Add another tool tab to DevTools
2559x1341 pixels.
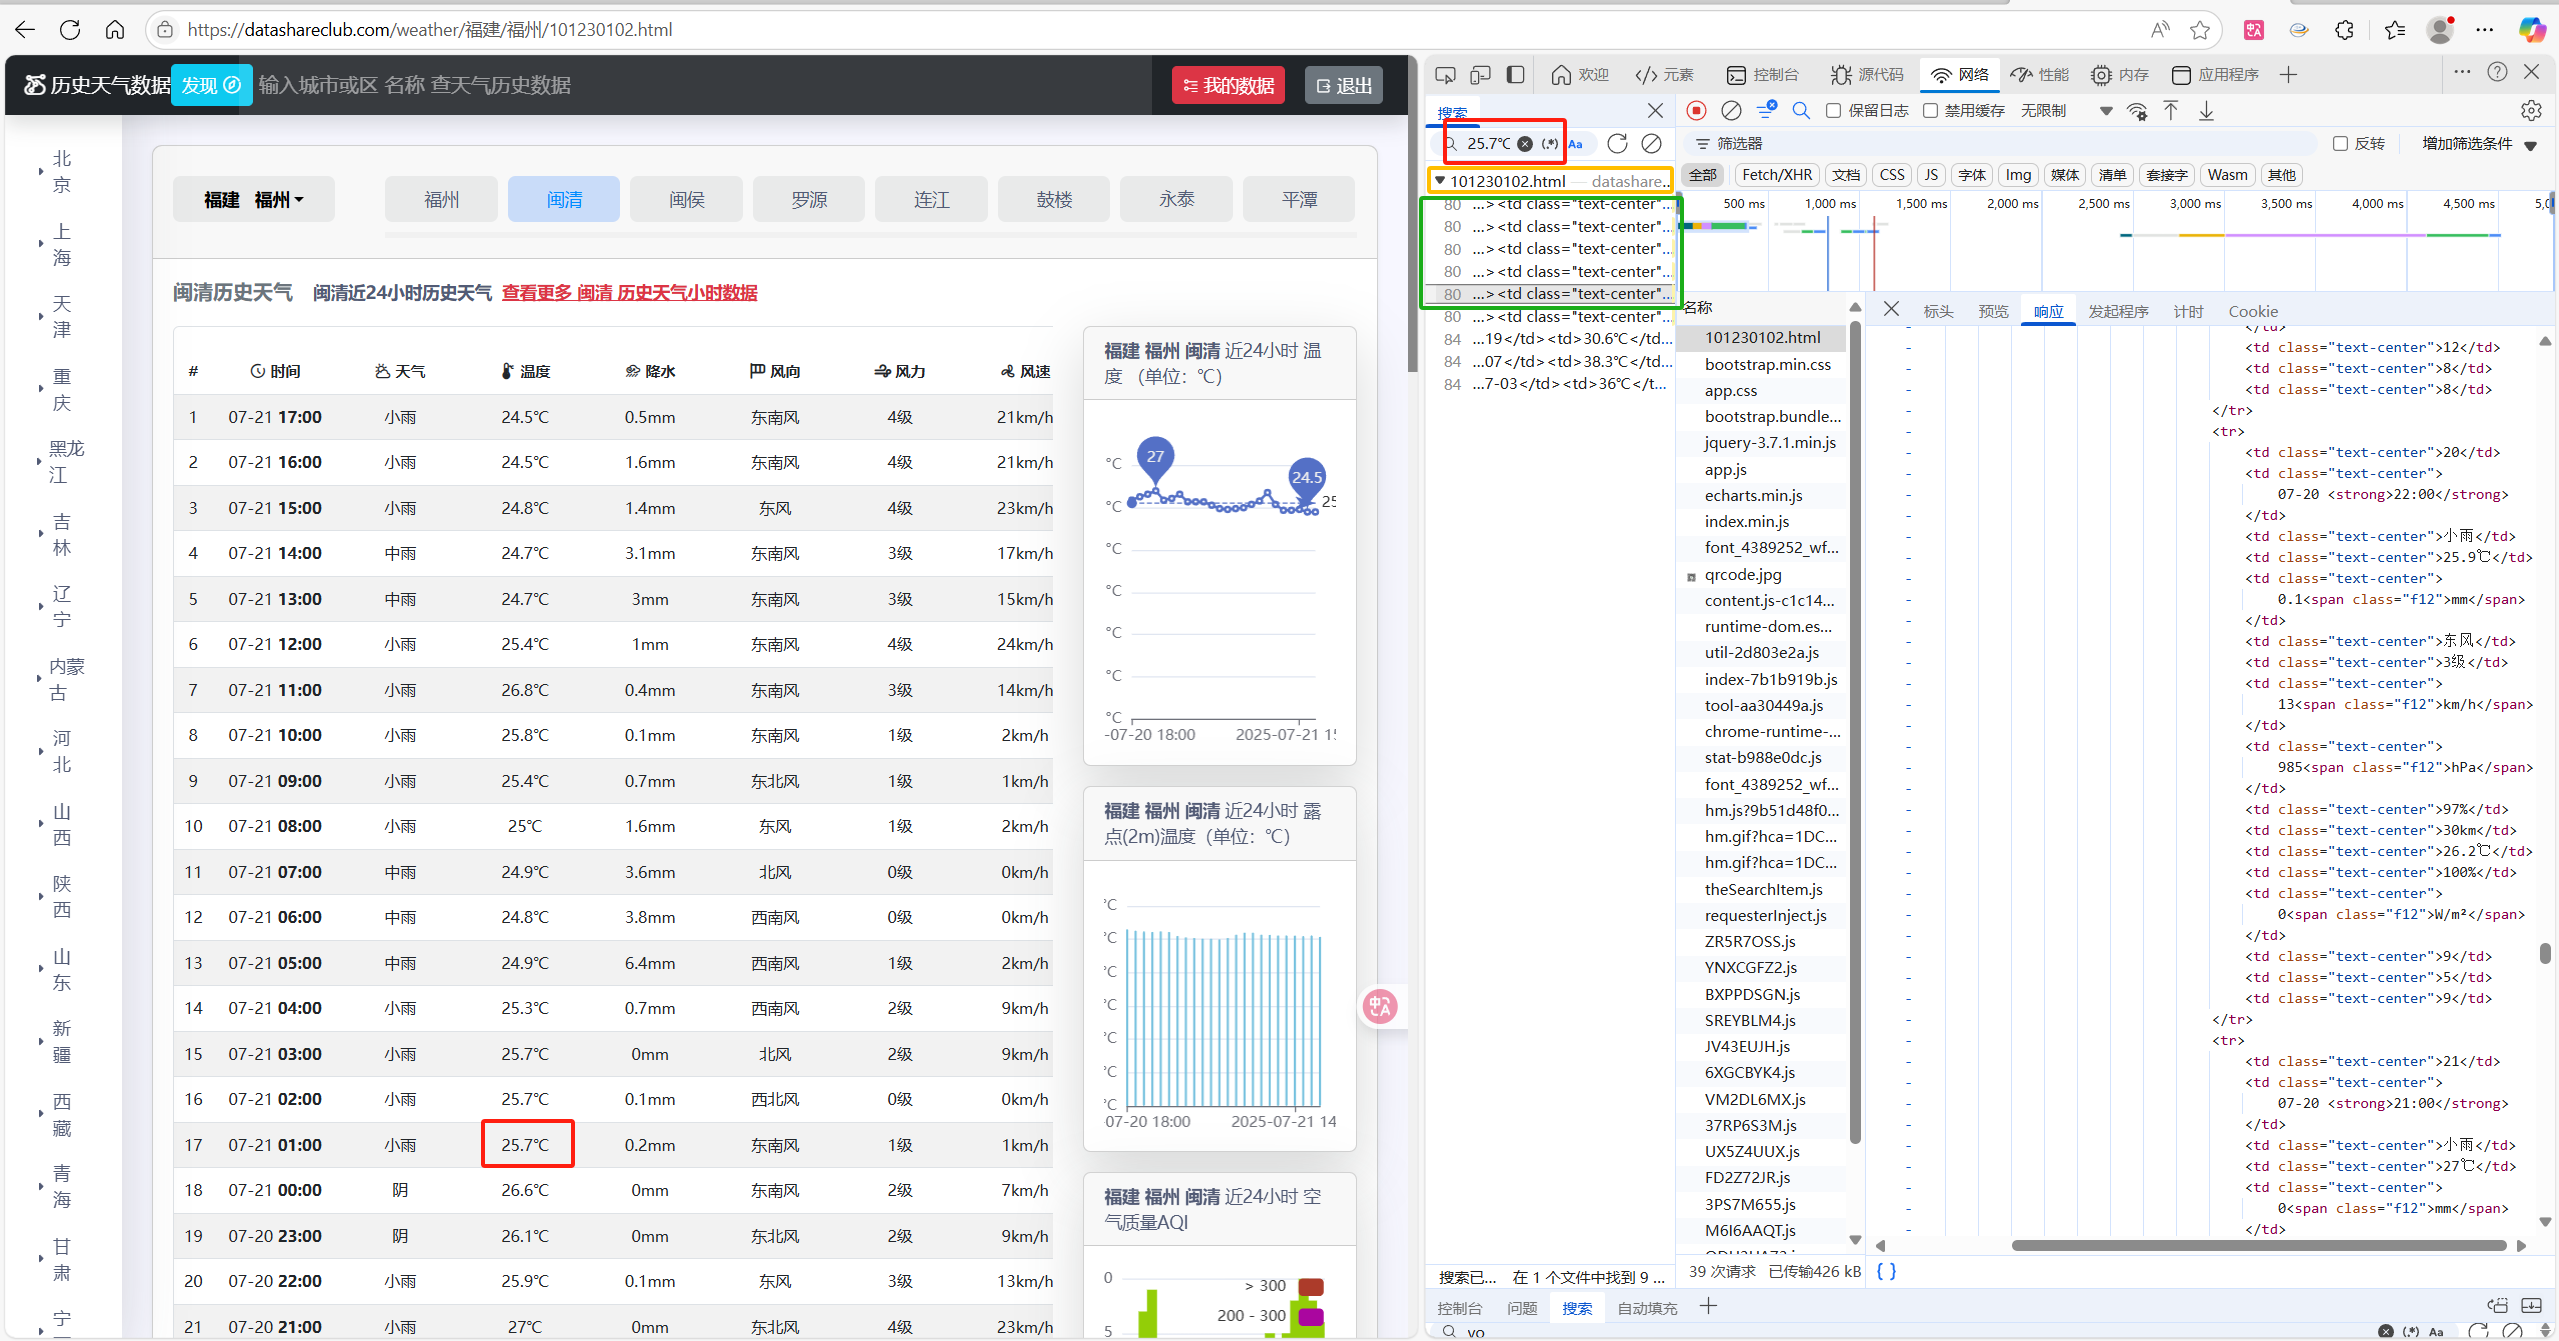2288,75
